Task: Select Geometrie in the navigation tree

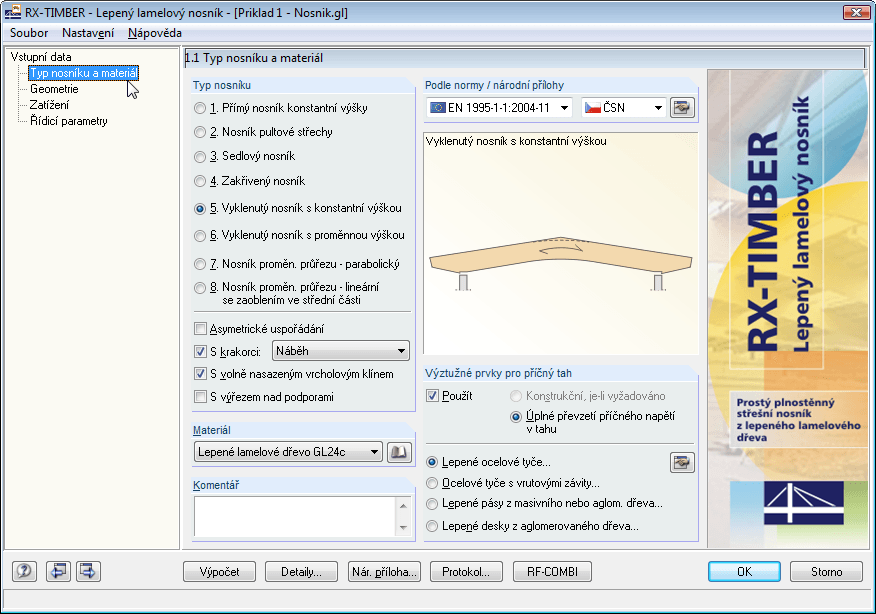Action: coord(54,89)
